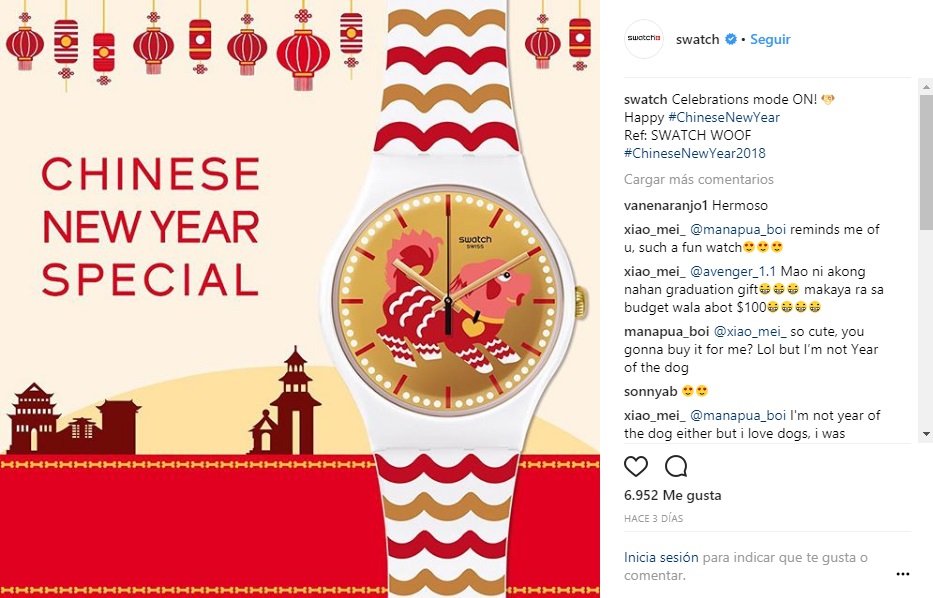Viewport: 933px width, 598px height.
Task: Load more comments via Cargar más comentarios
Action: tap(699, 179)
